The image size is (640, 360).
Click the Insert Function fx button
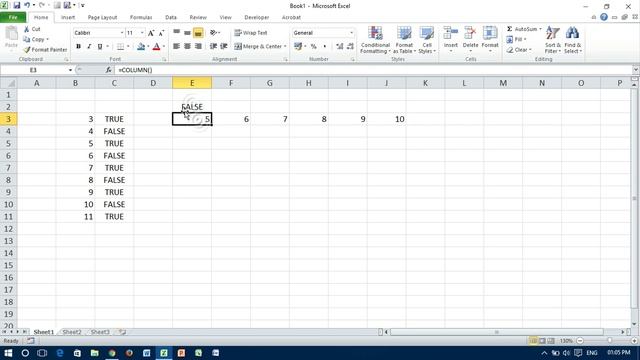108,70
